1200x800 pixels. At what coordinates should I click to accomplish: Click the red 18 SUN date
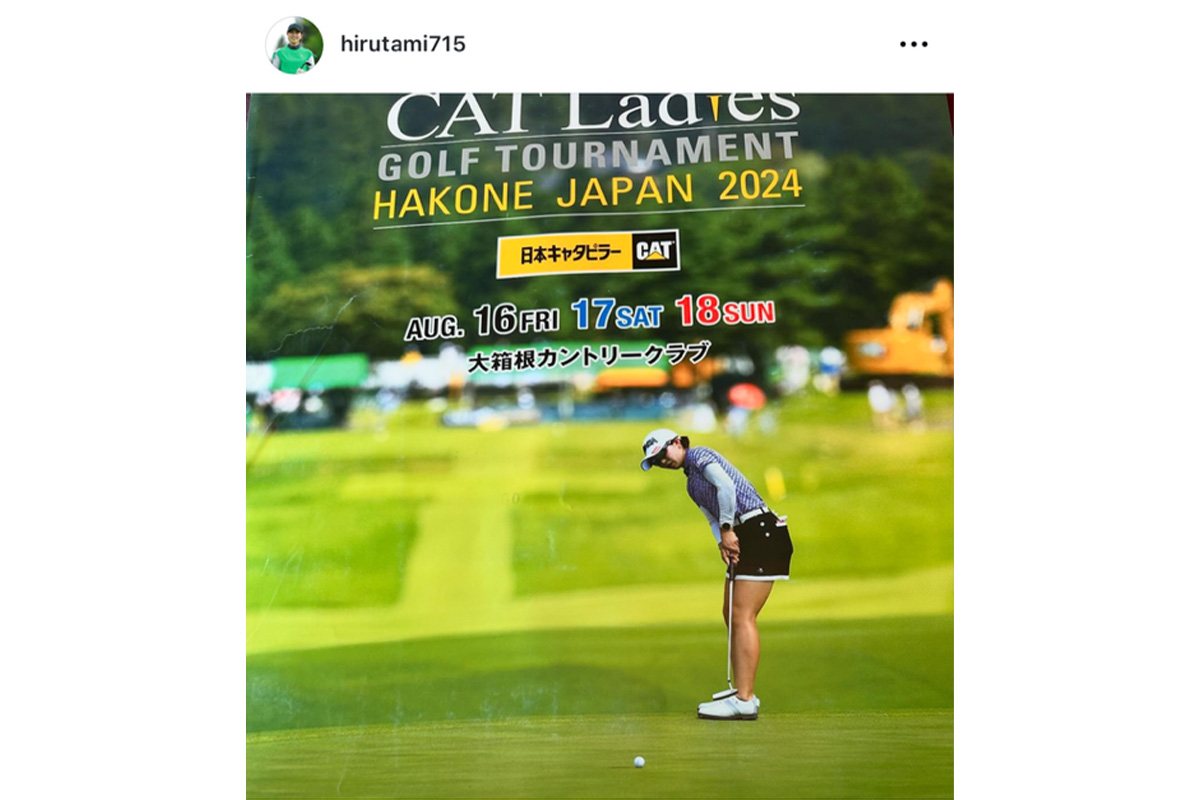(x=725, y=311)
